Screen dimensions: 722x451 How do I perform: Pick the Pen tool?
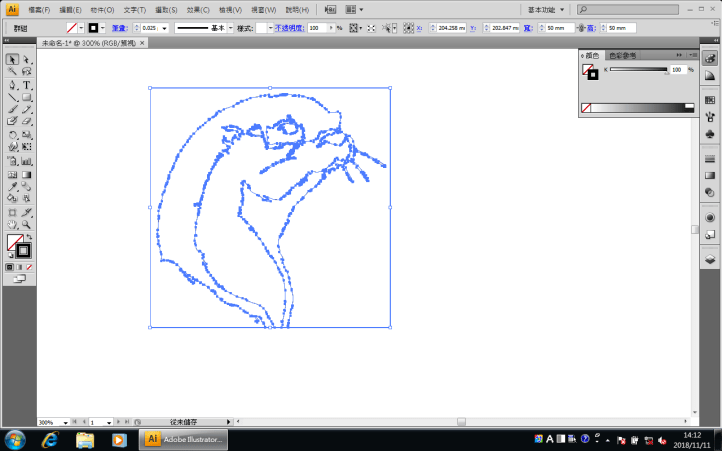12,85
